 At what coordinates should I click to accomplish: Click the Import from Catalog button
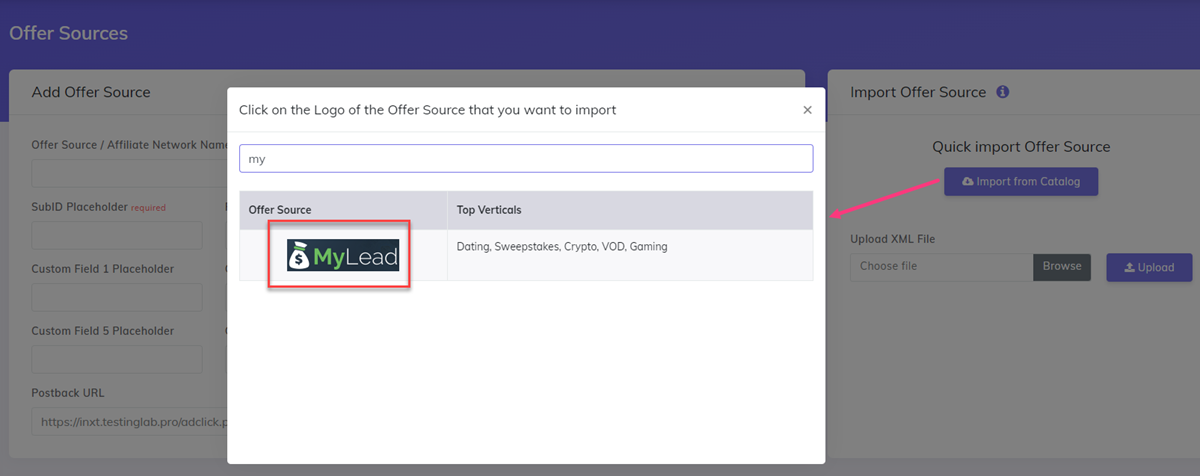tap(1021, 181)
